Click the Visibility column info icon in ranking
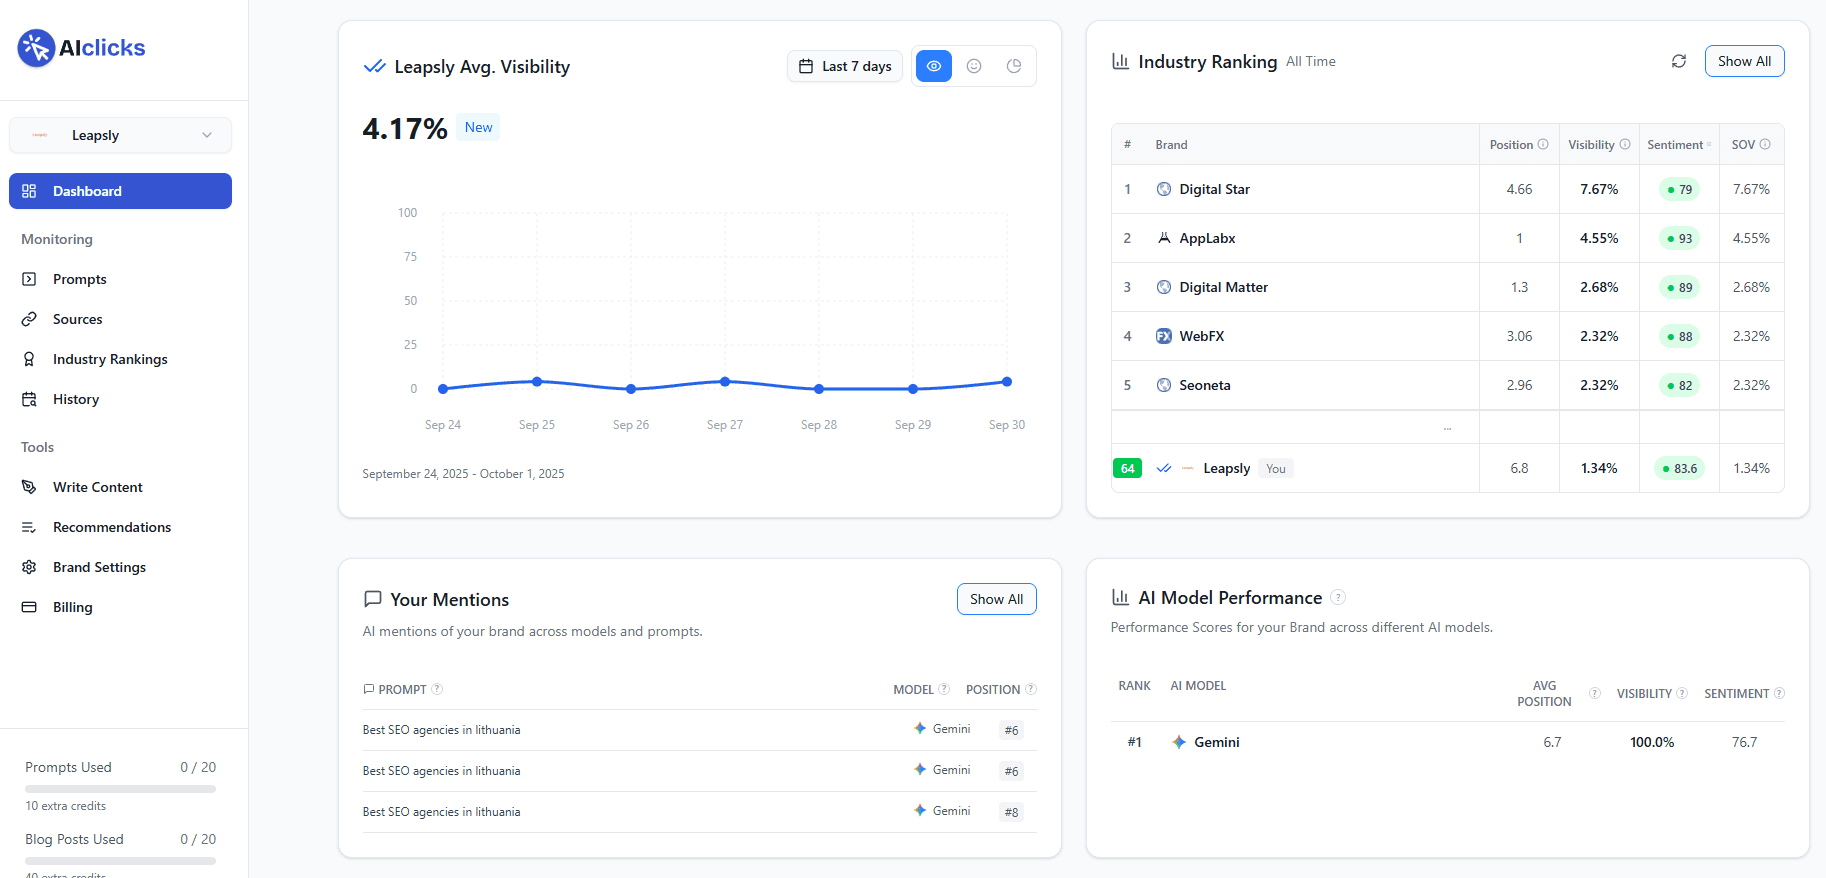 [x=1625, y=144]
